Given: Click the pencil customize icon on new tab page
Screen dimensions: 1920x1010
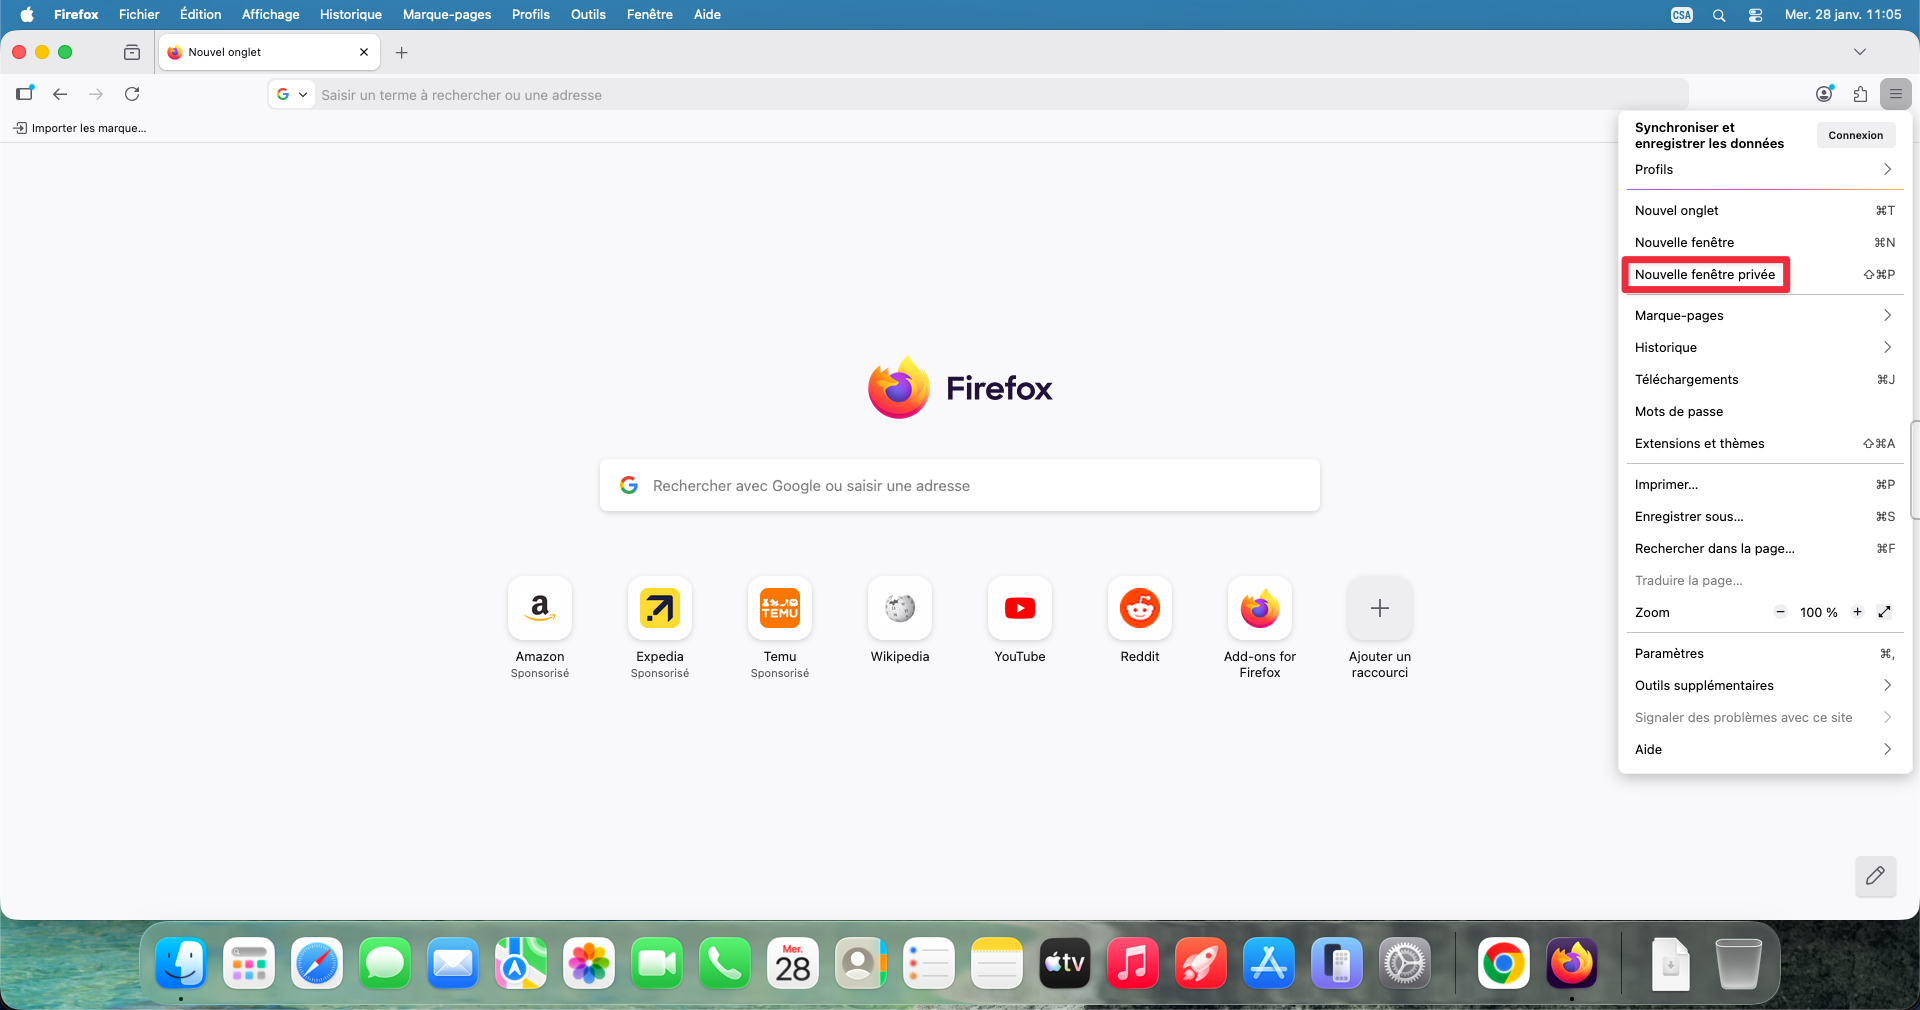Looking at the screenshot, I should pos(1875,876).
